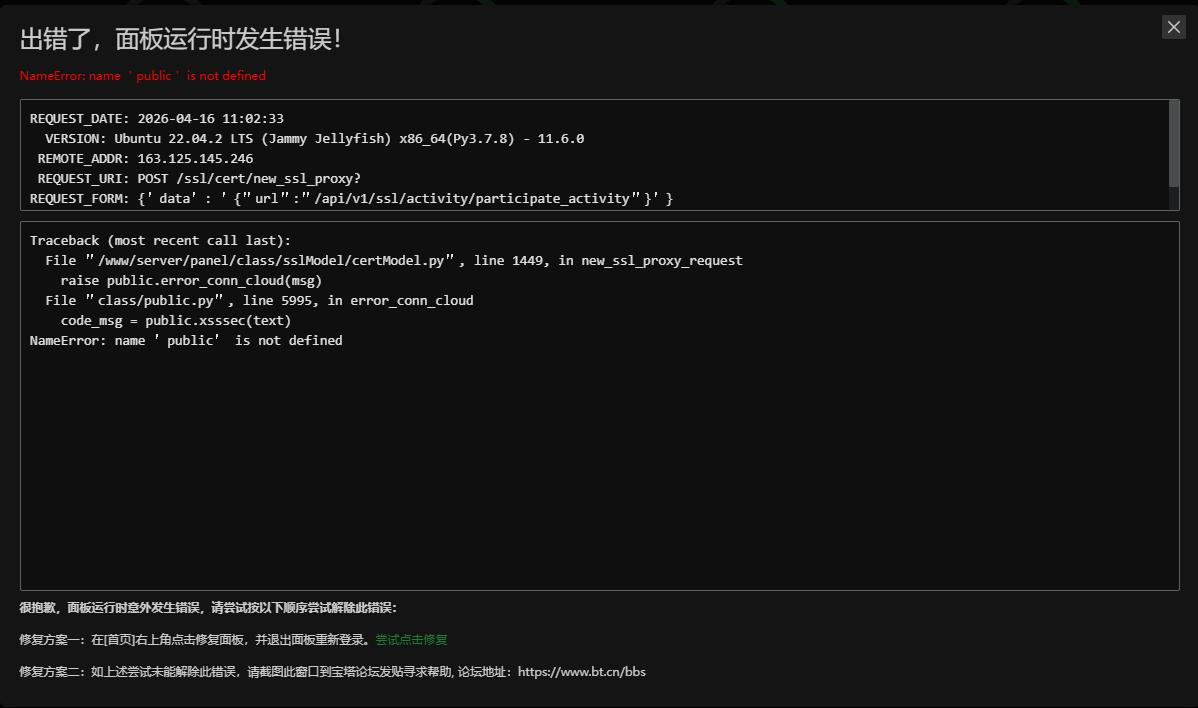Click the '很抱歉，面板运行时意外发生错误' notice
The width and height of the screenshot is (1198, 708).
point(208,608)
